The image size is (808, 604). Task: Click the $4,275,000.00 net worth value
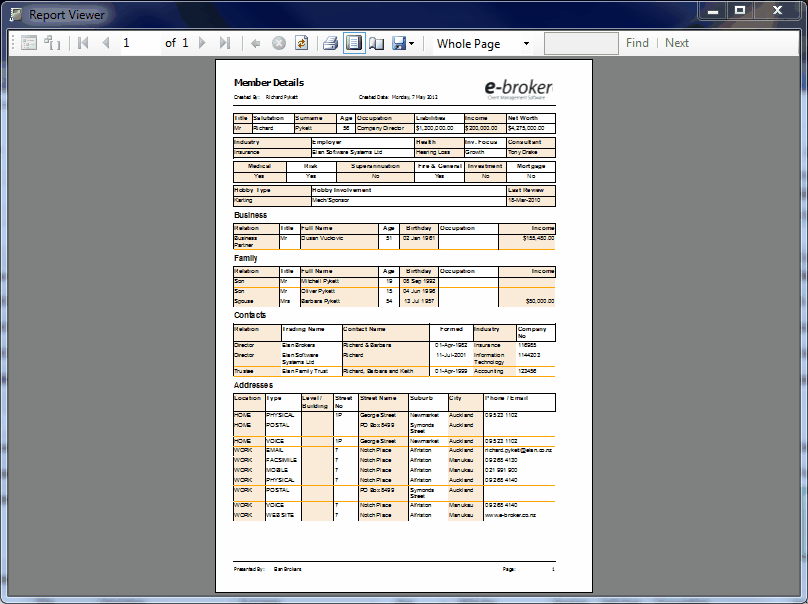tap(526, 128)
